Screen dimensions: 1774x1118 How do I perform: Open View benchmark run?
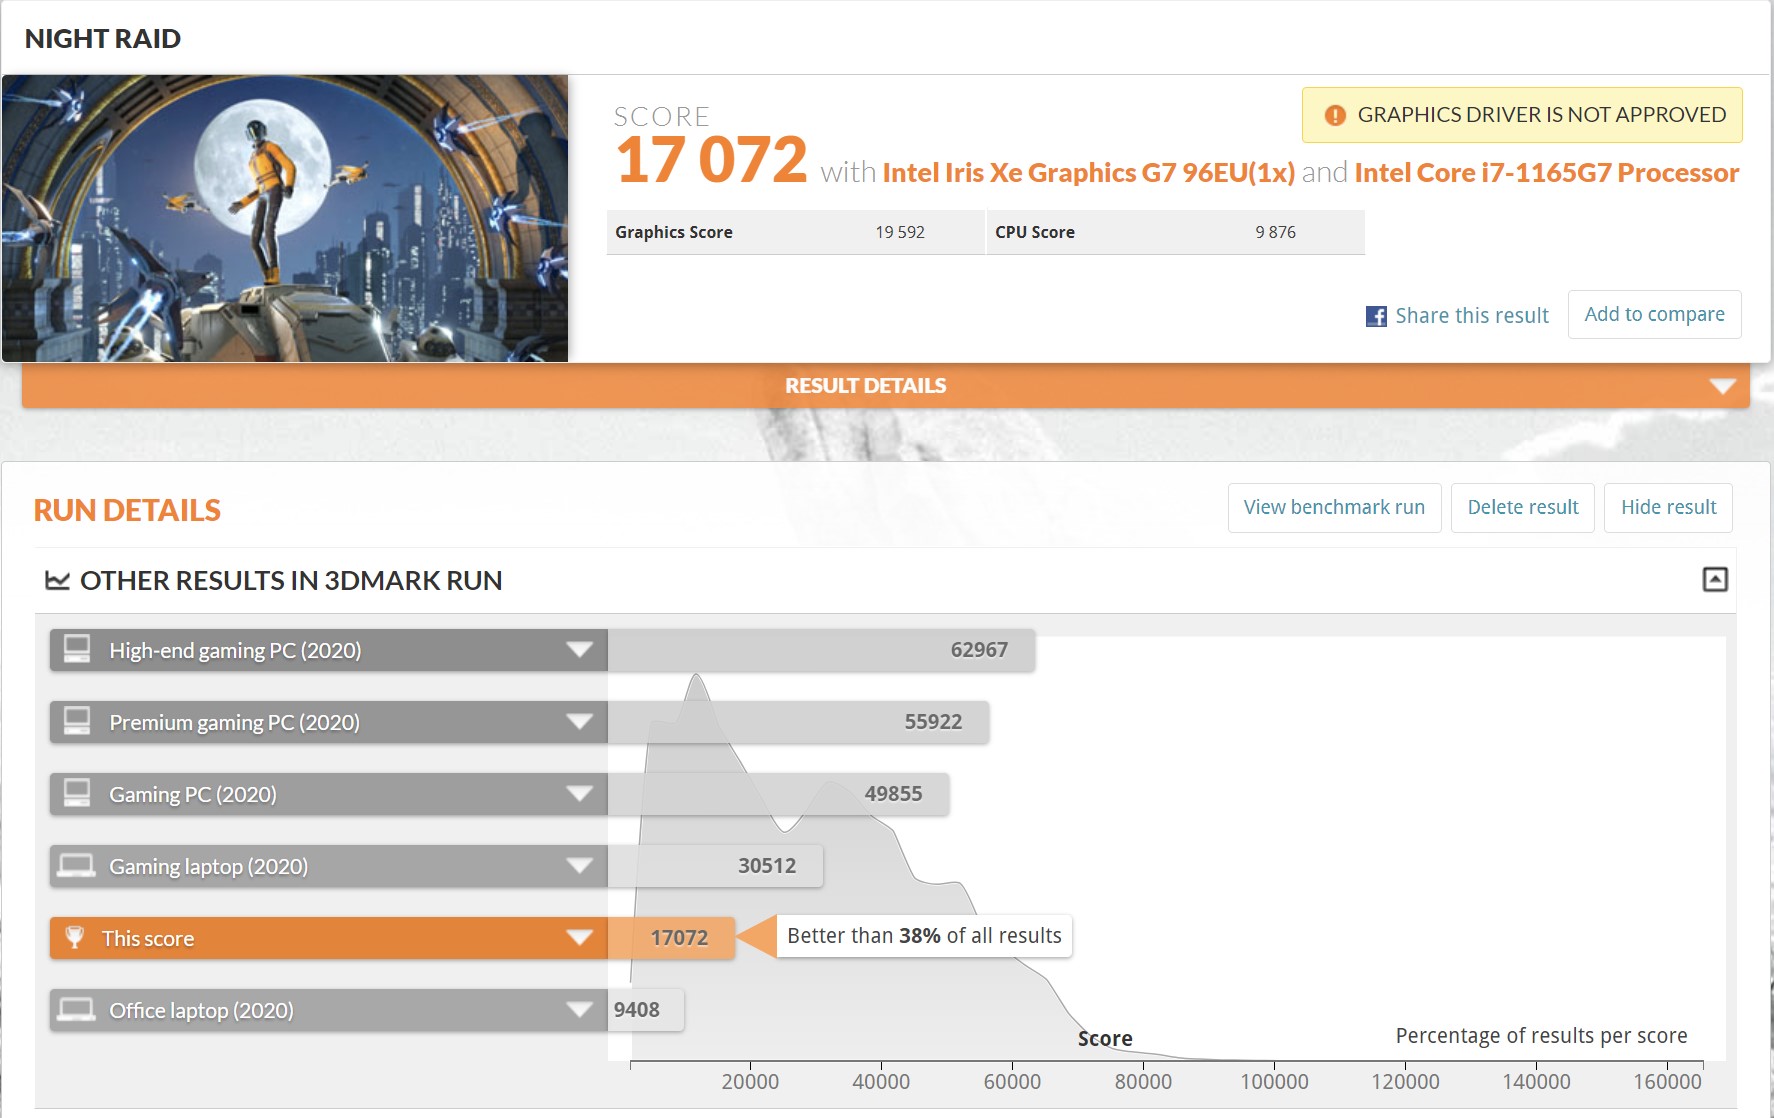[x=1334, y=507]
